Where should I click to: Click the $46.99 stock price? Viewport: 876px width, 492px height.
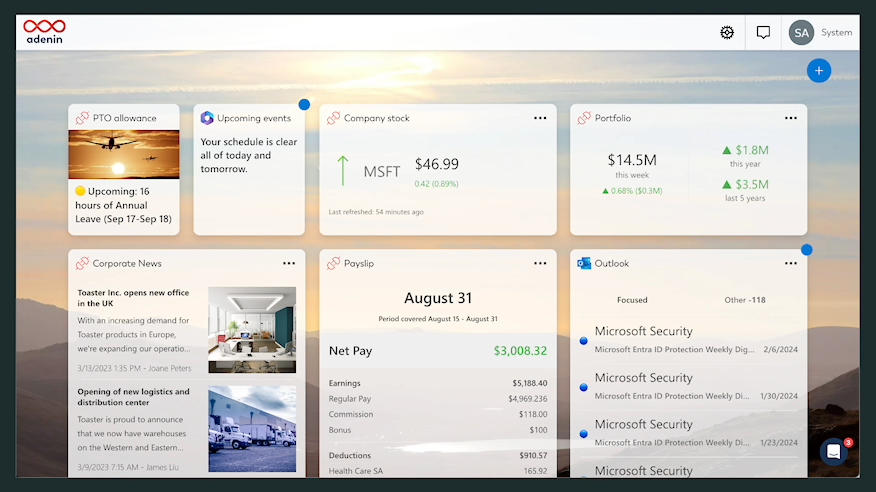(436, 164)
